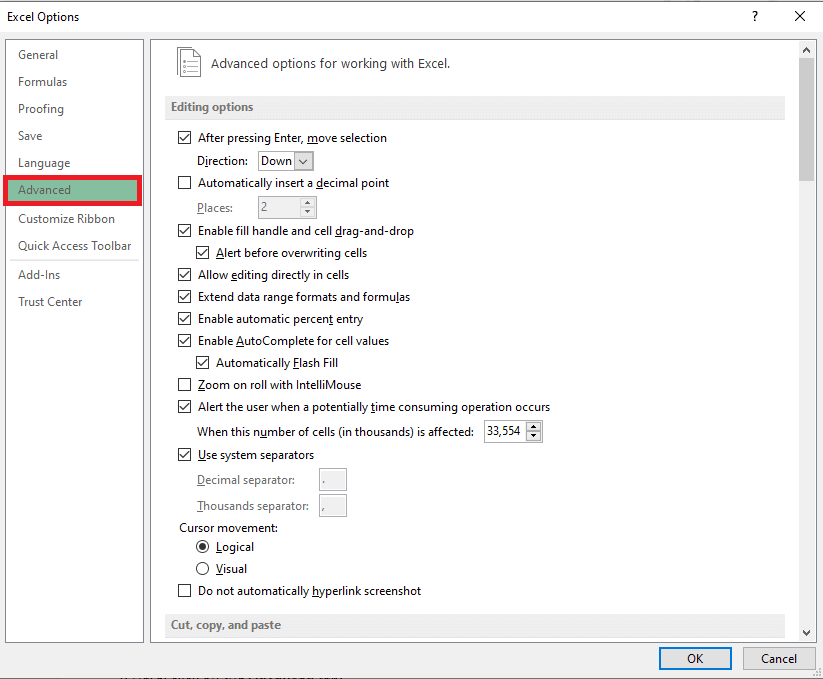Open the Trust Center category
This screenshot has width=823, height=679.
50,302
